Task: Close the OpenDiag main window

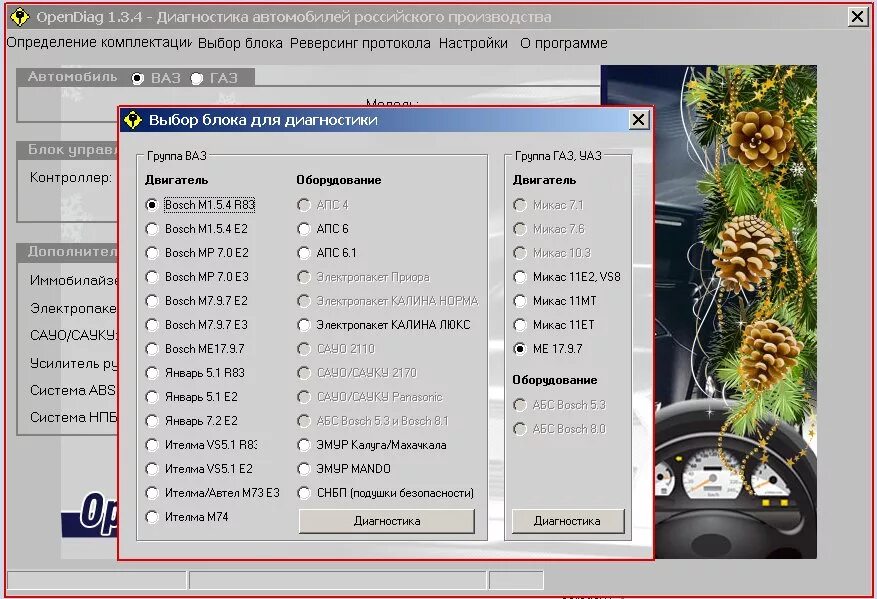Action: click(857, 17)
